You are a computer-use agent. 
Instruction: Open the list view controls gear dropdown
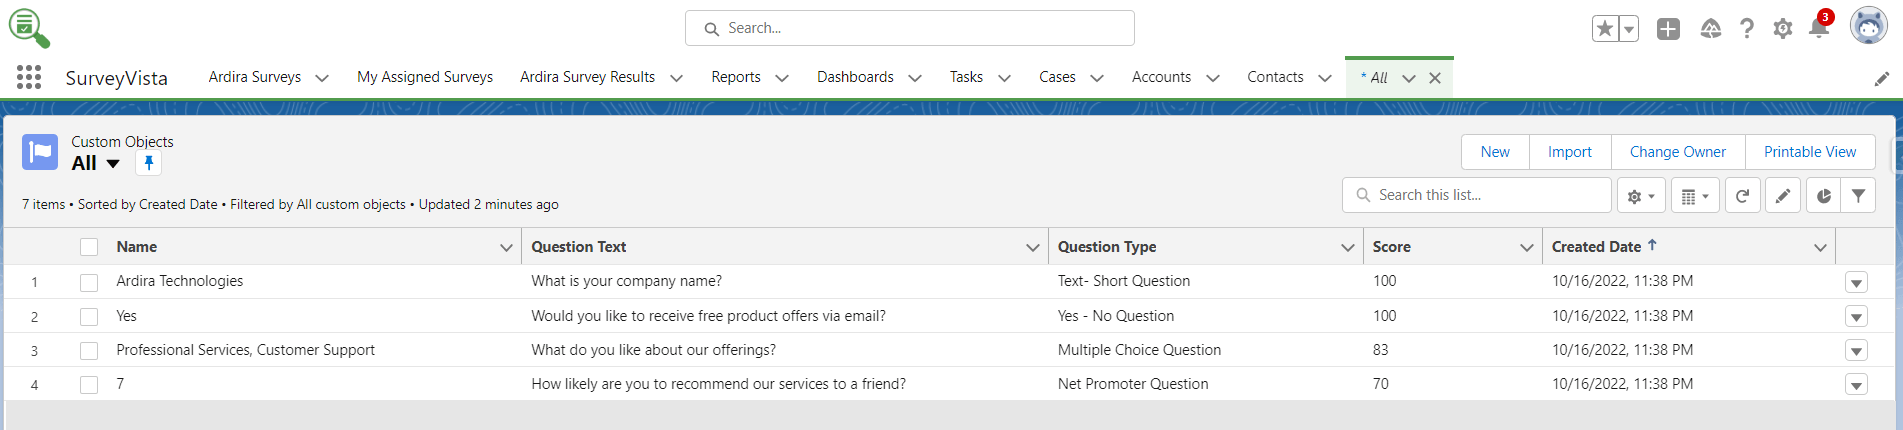point(1640,196)
